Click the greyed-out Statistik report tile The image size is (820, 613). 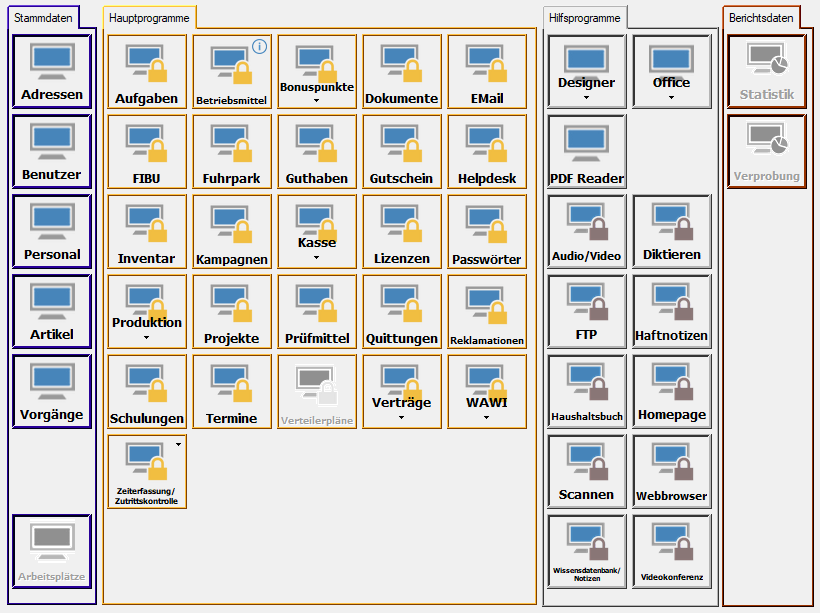coord(767,72)
